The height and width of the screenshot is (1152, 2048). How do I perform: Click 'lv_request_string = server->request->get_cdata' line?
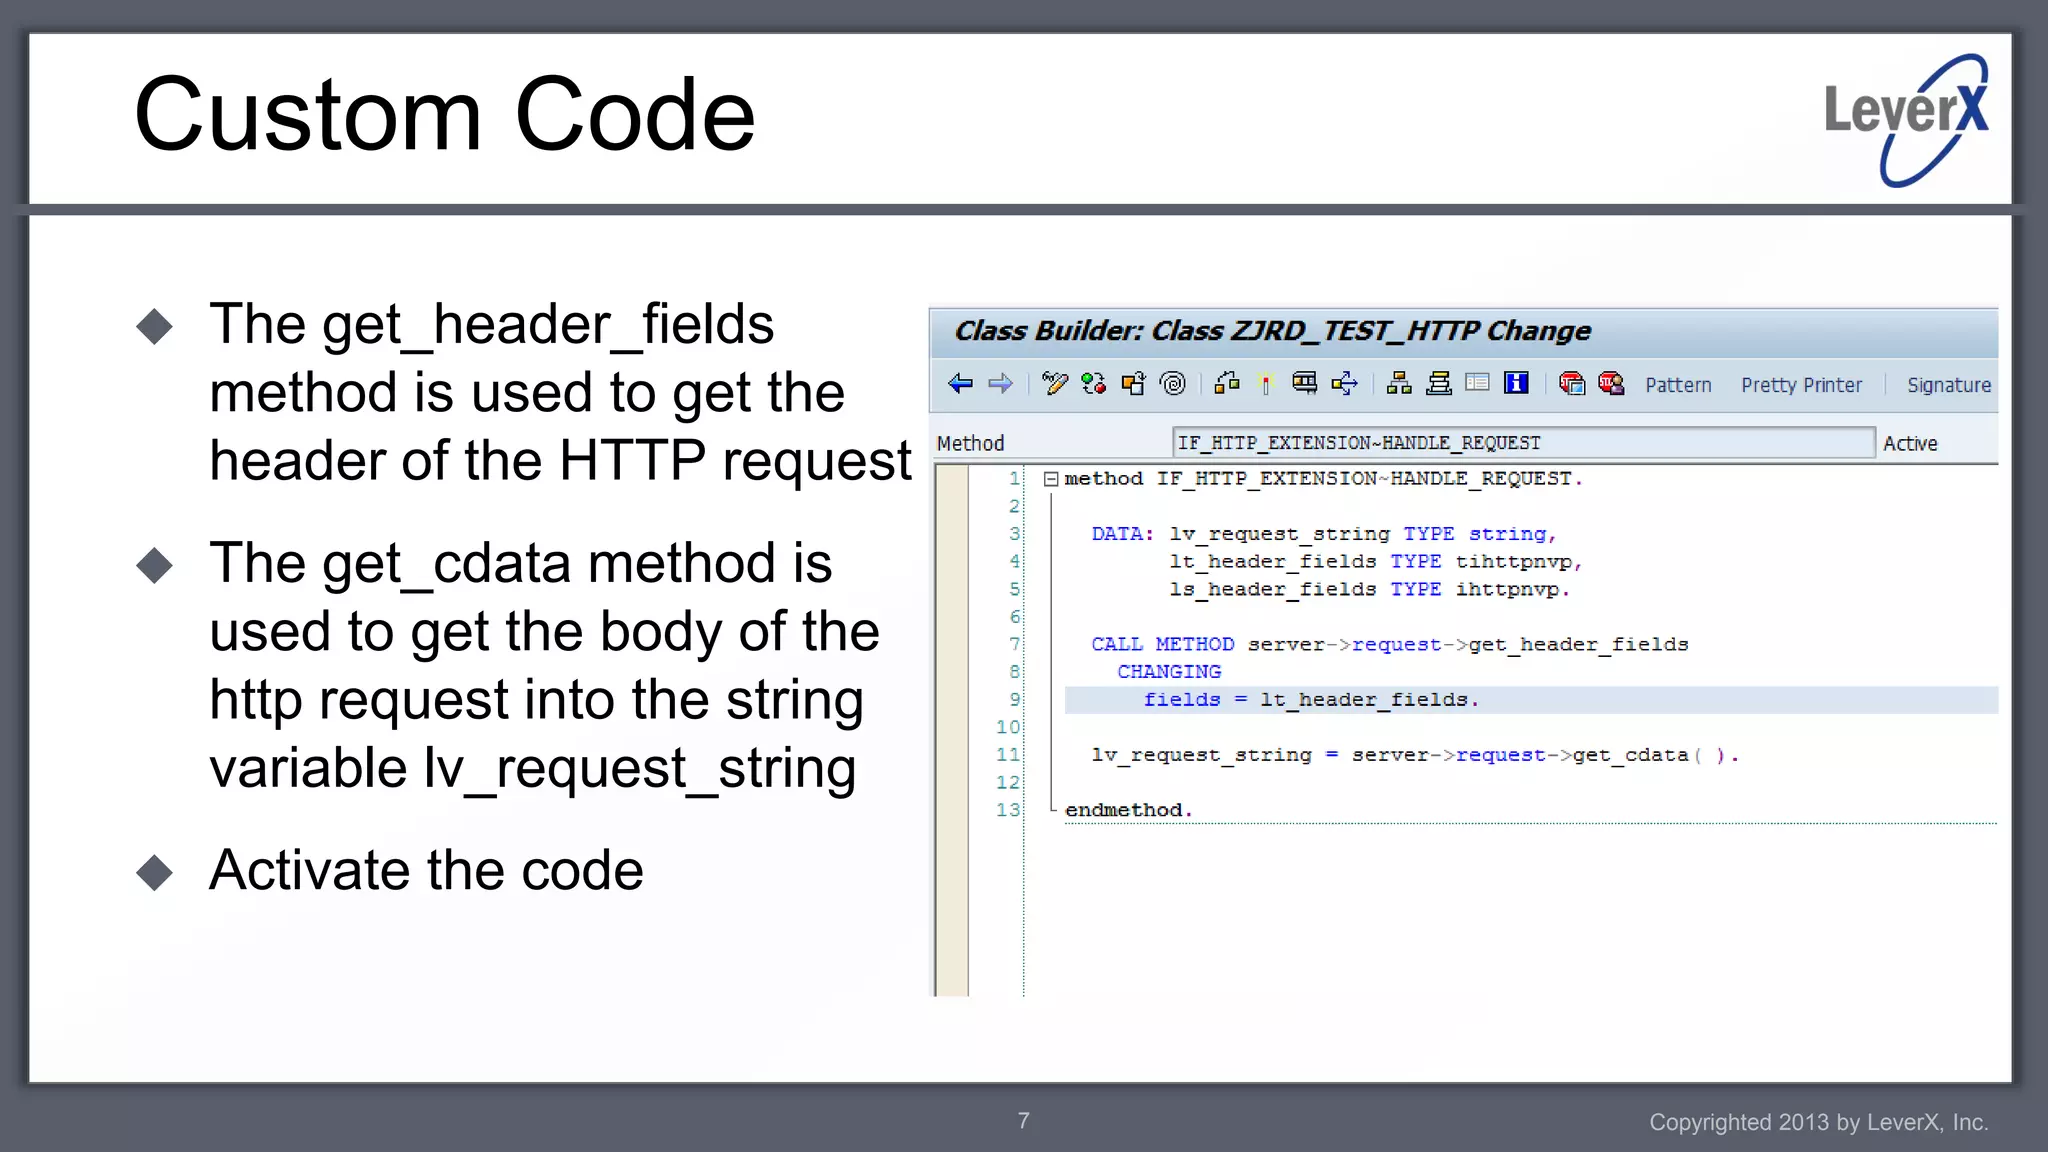tap(1415, 755)
